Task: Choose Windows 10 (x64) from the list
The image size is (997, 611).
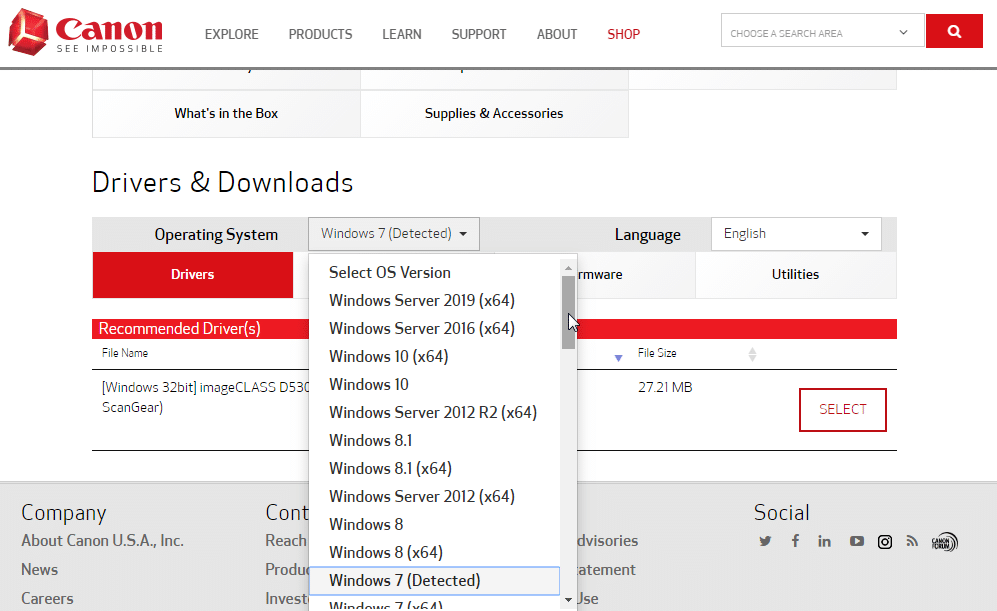Action: (388, 356)
